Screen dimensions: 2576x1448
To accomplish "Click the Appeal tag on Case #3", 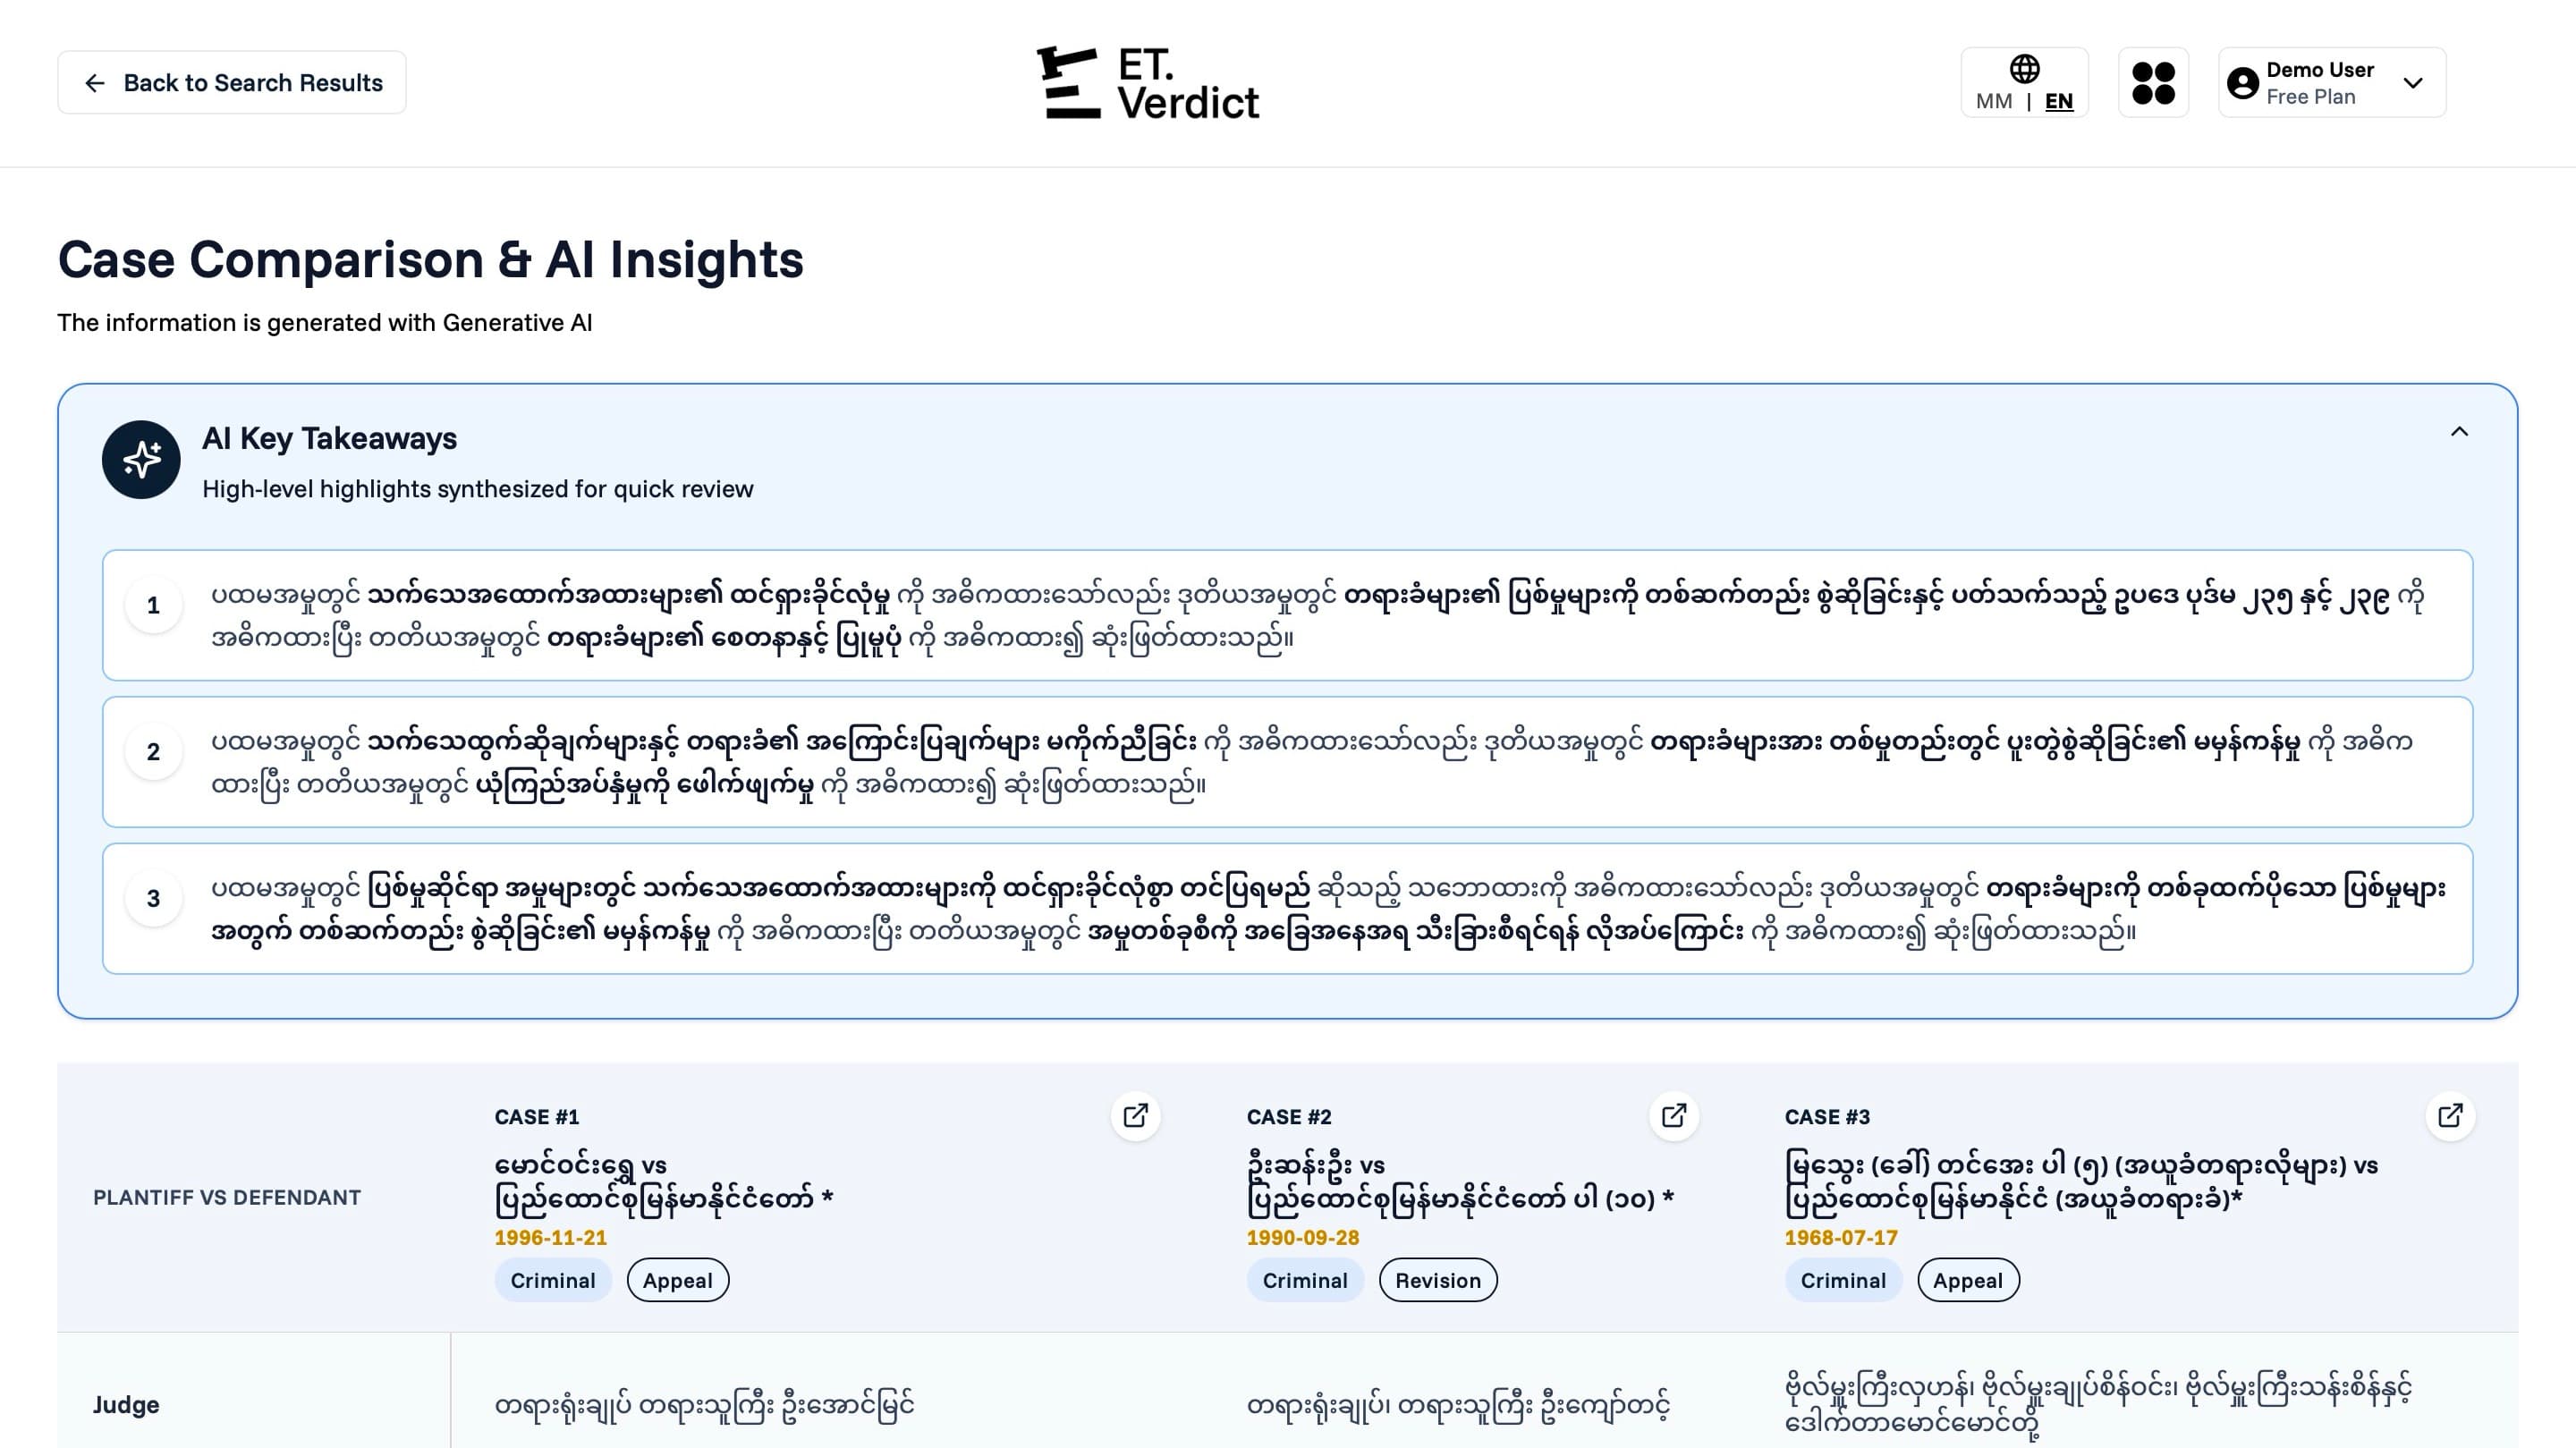I will [x=1967, y=1280].
